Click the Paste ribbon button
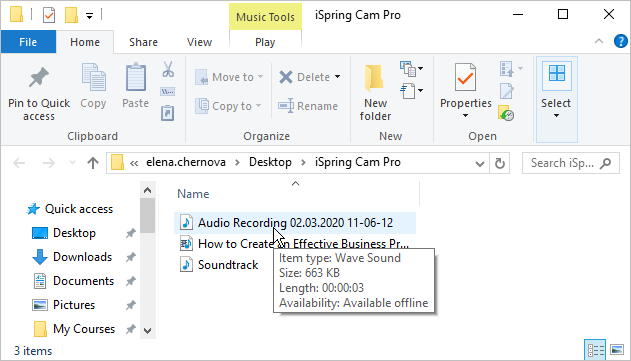 136,86
